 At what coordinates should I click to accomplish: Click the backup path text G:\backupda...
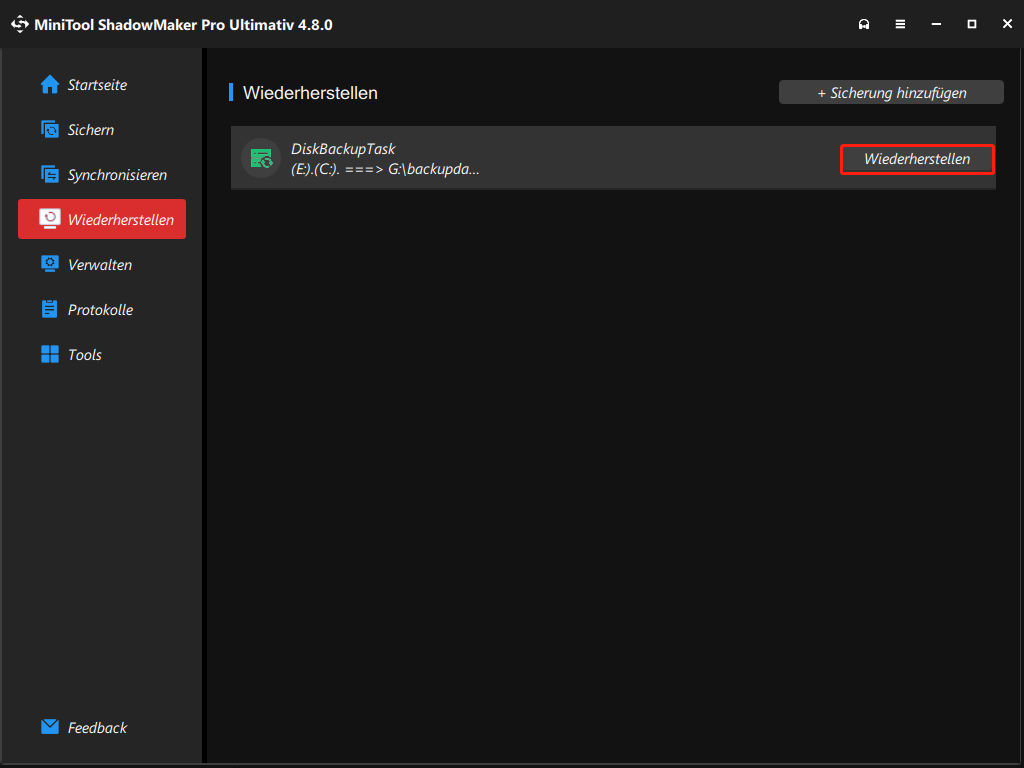pyautogui.click(x=434, y=169)
